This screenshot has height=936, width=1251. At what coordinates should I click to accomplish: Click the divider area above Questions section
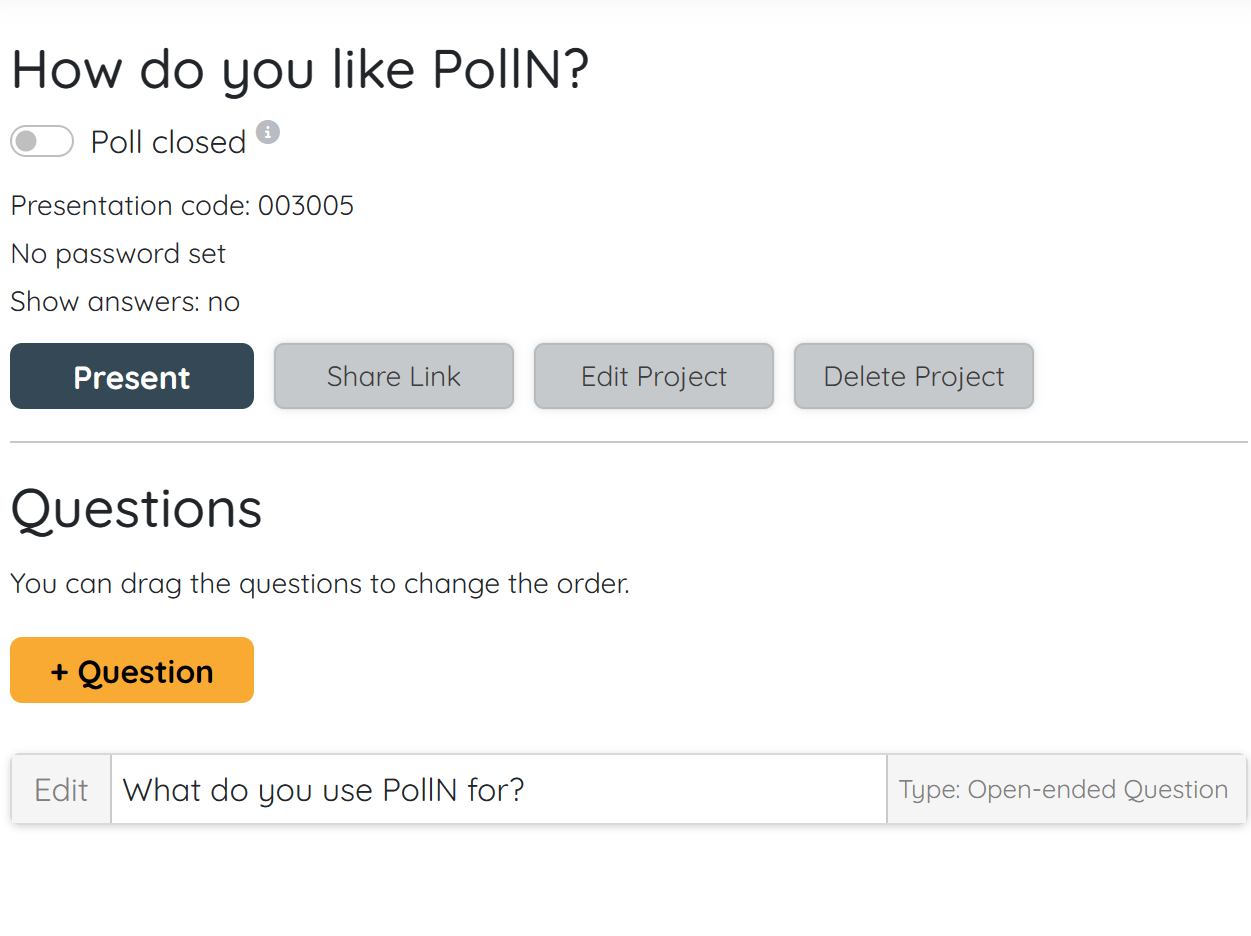tap(625, 438)
